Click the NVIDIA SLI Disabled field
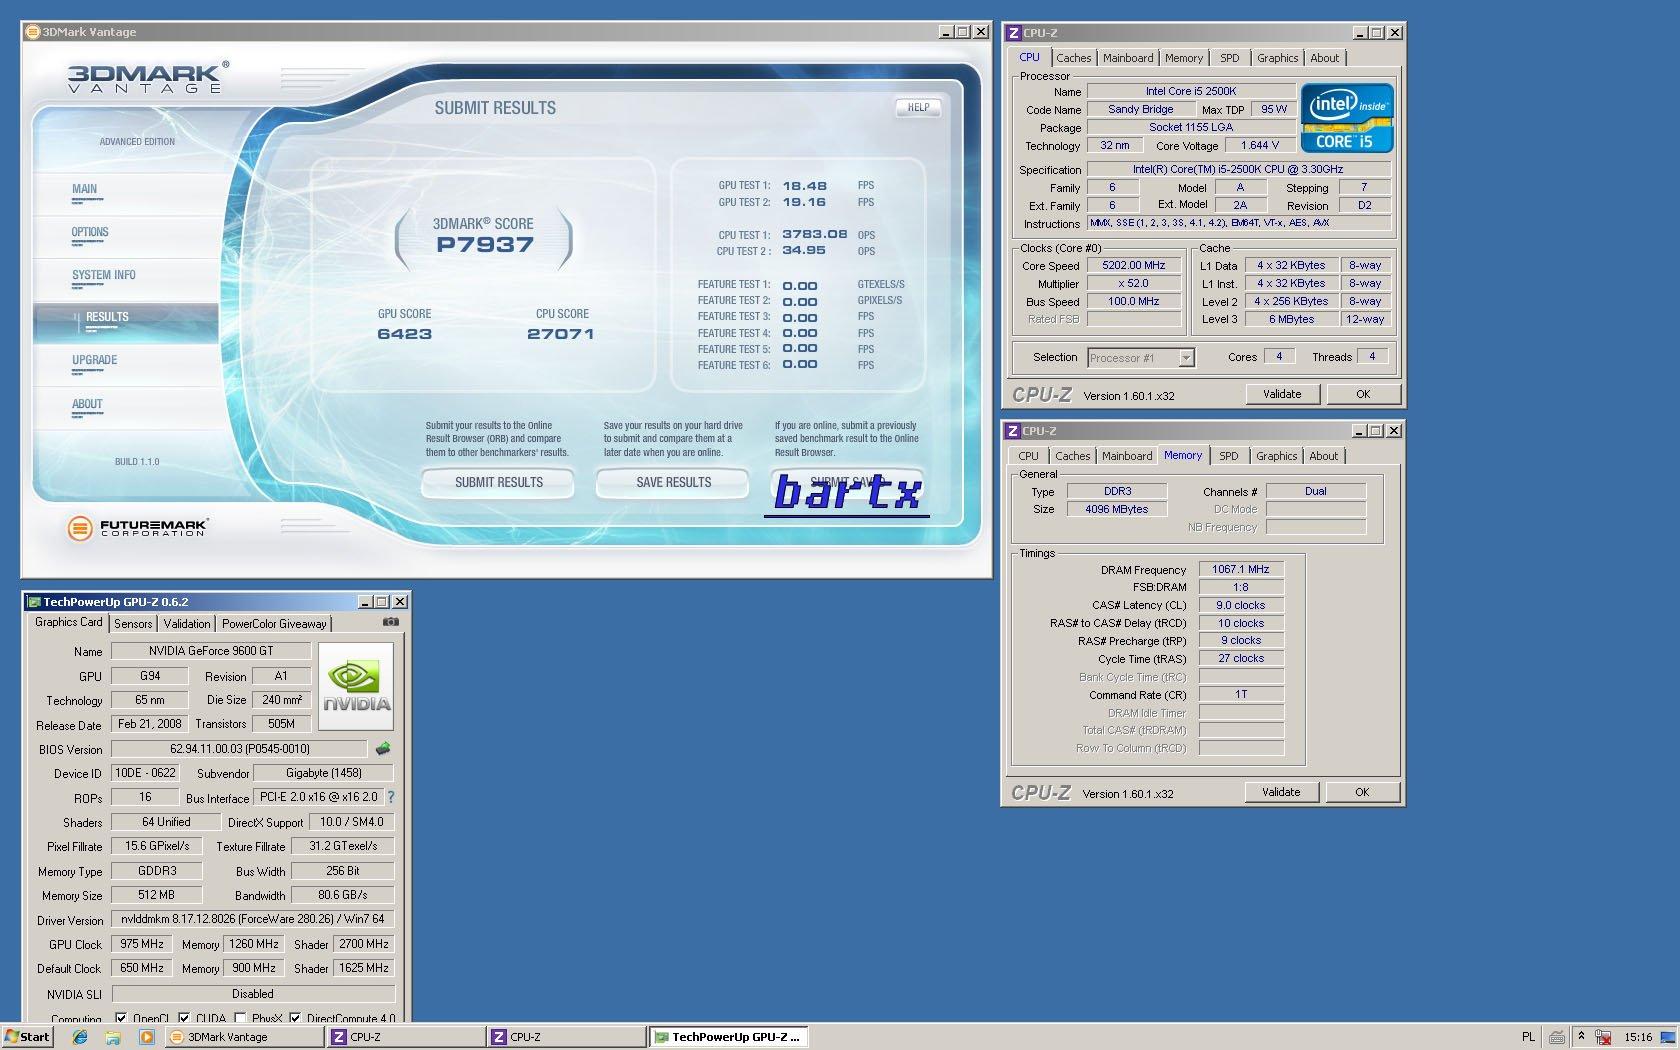Viewport: 1680px width, 1050px height. point(253,994)
